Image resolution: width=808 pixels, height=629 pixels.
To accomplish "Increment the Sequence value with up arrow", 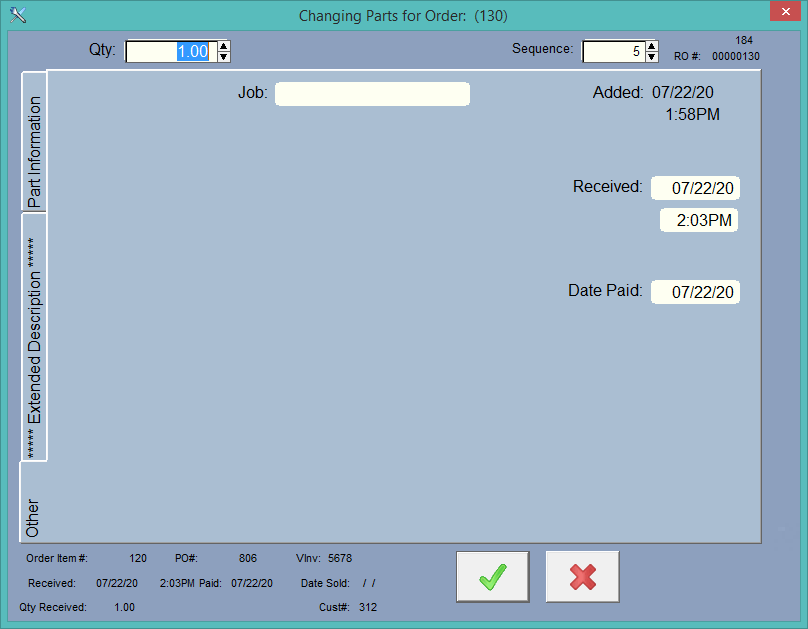I will (x=652, y=46).
